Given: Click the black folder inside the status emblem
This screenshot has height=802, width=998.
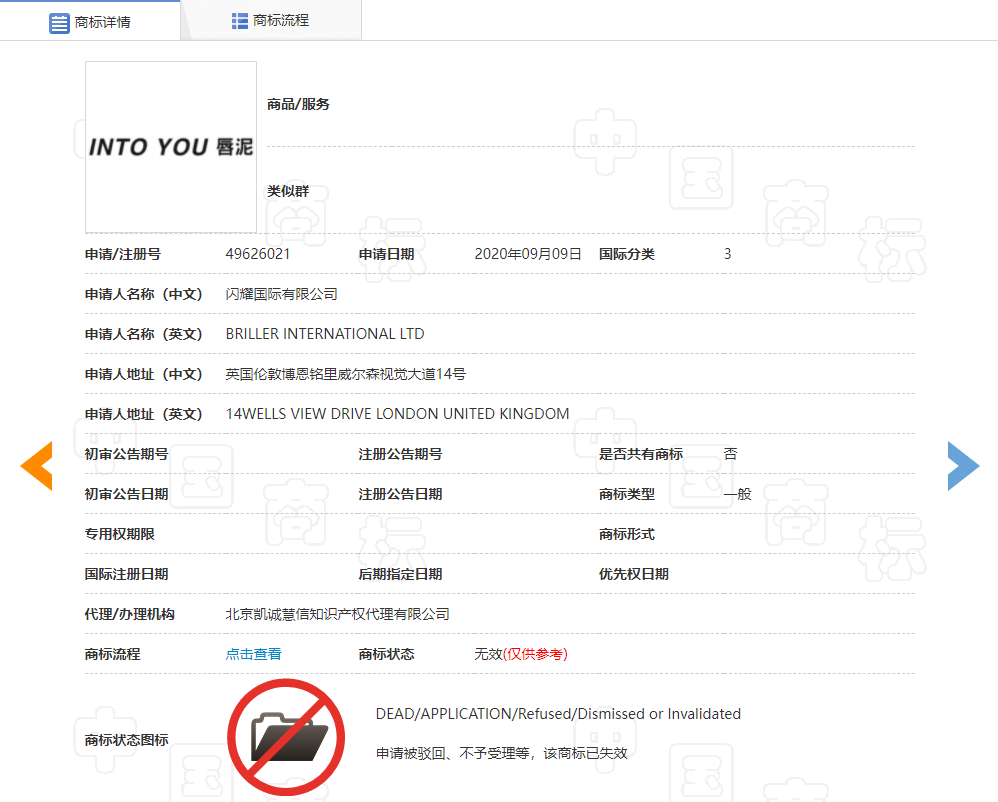Looking at the screenshot, I should point(286,740).
